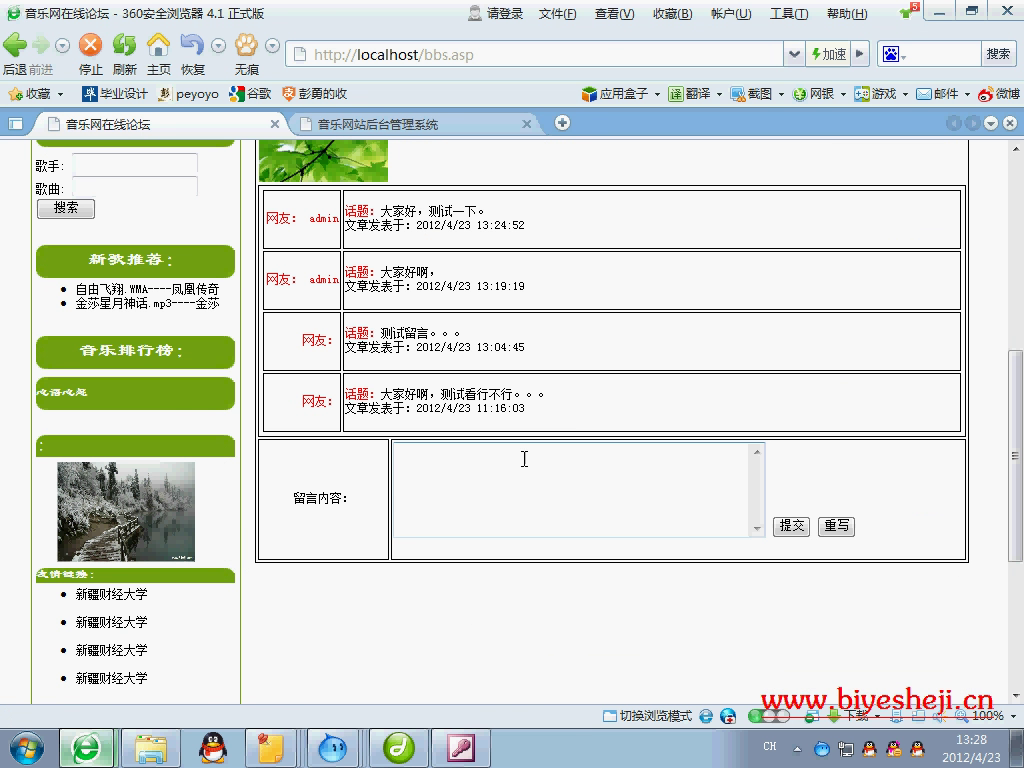The width and height of the screenshot is (1024, 768).
Task: Click the 留言内容 message textarea
Action: 578,490
